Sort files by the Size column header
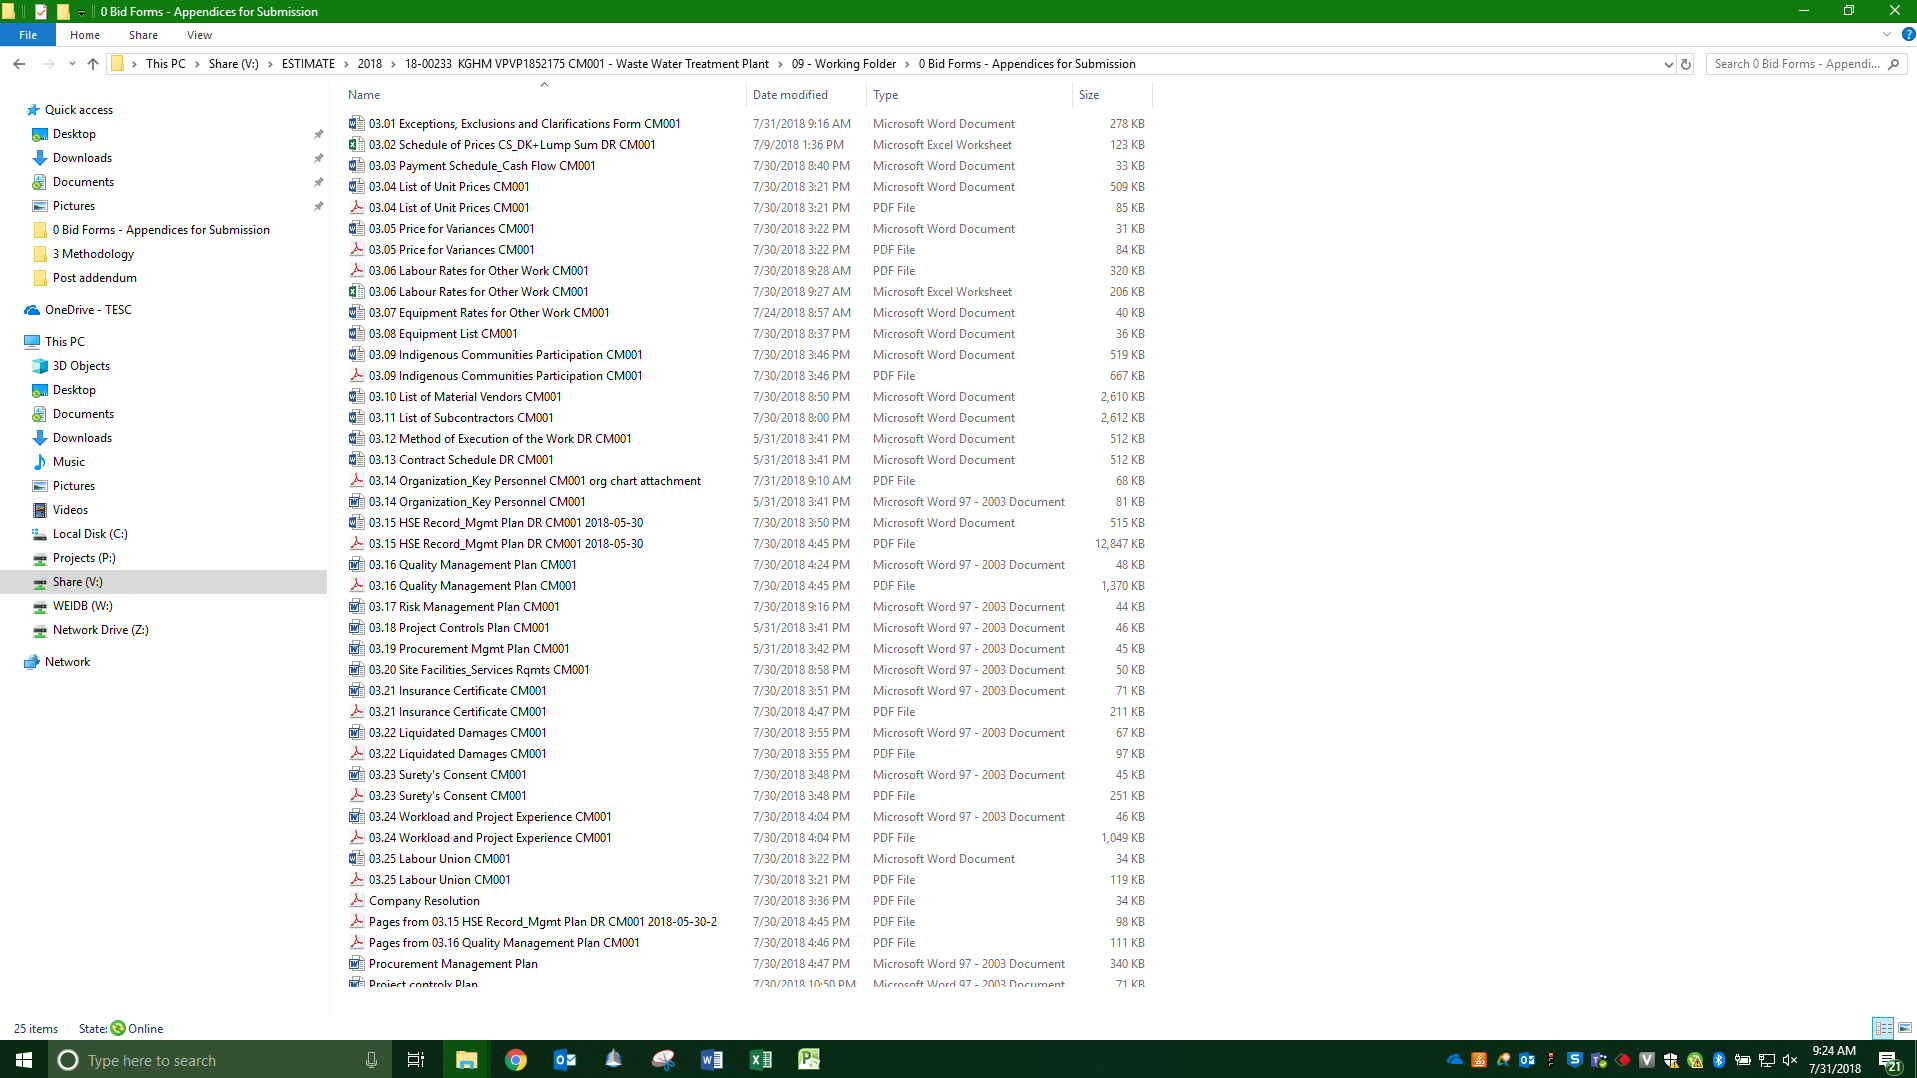This screenshot has height=1078, width=1917. (1112, 95)
